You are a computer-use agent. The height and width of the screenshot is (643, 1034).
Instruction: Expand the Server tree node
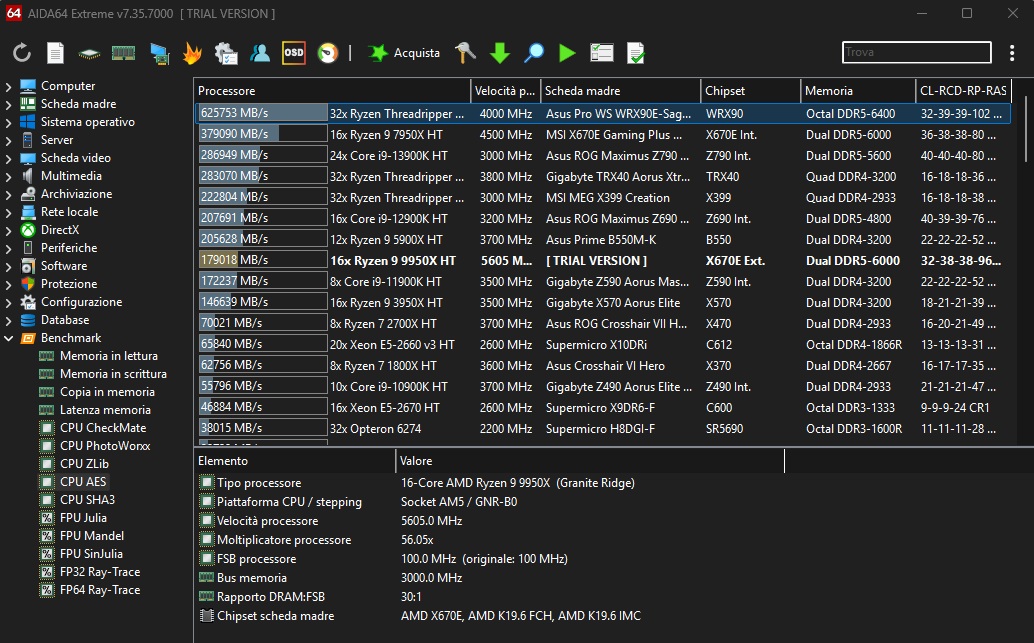9,140
